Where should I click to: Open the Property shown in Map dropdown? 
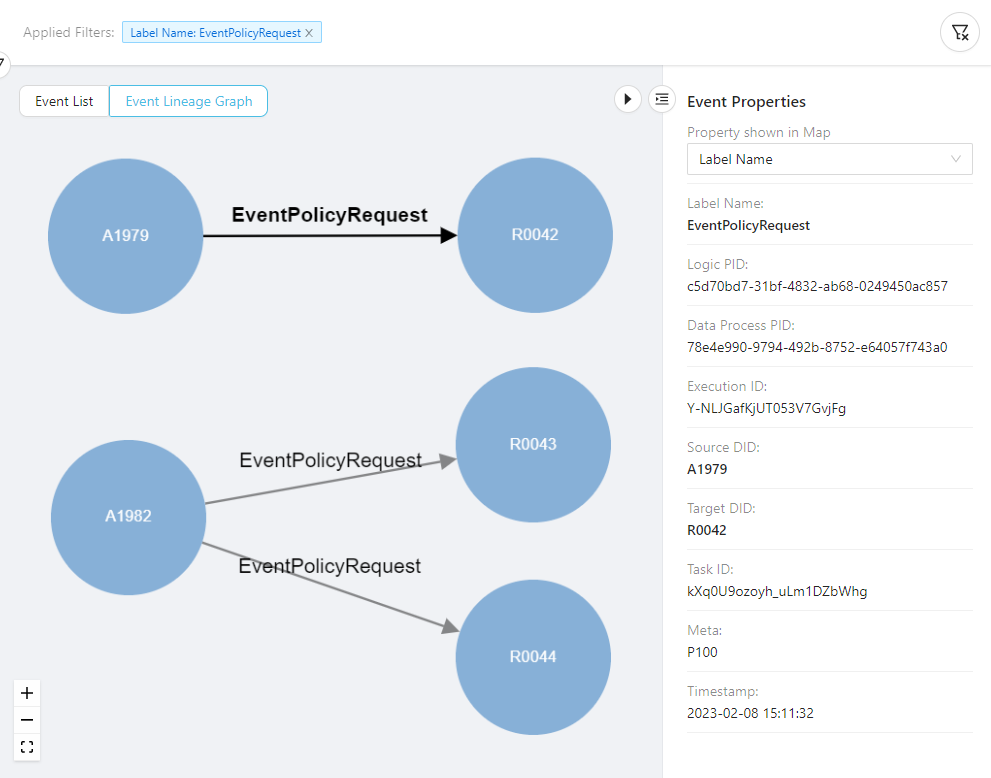click(829, 159)
